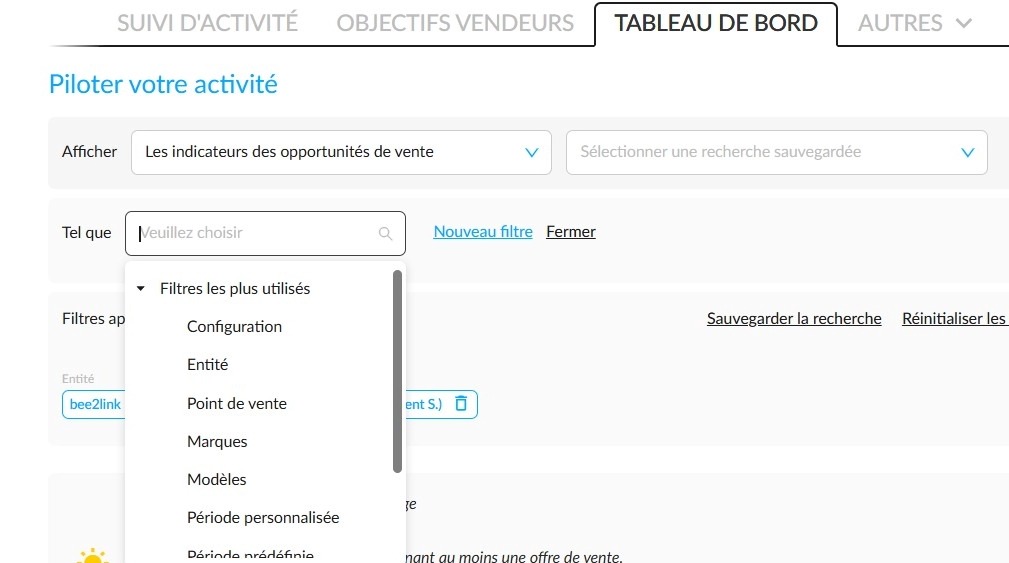Click 'Sauvegarder la recherche' link
This screenshot has width=1009, height=563.
[x=794, y=318]
